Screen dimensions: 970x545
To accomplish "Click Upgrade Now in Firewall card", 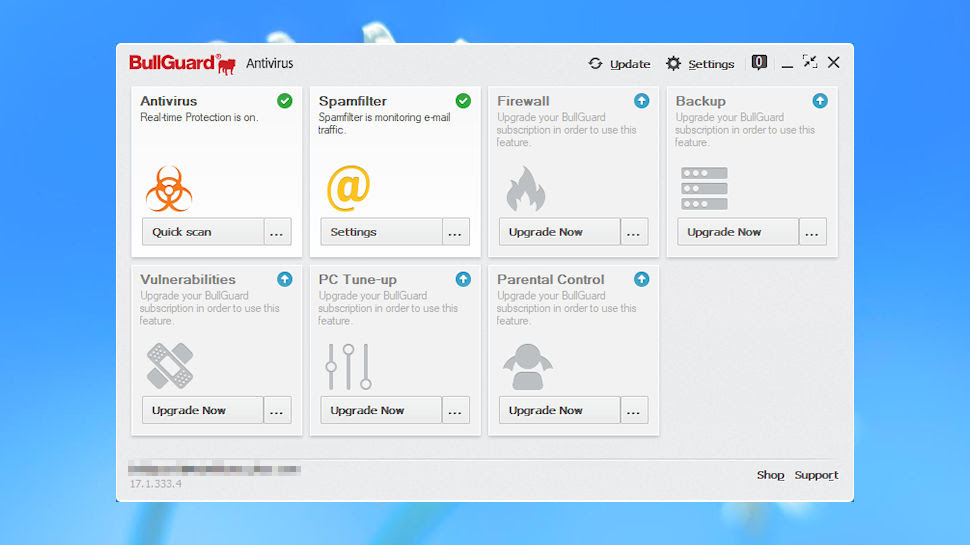I will tap(560, 232).
